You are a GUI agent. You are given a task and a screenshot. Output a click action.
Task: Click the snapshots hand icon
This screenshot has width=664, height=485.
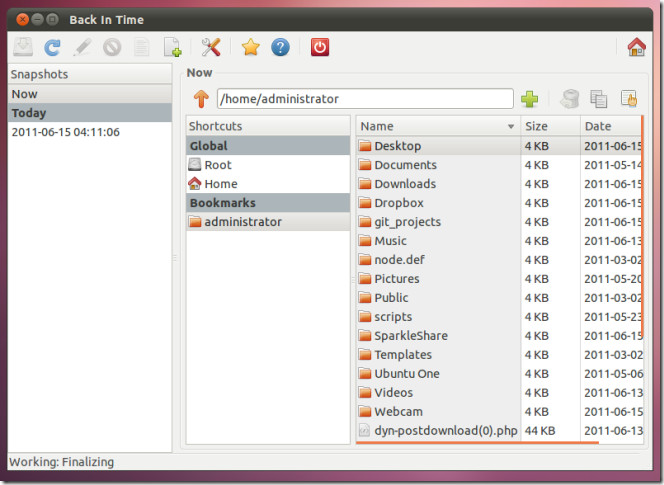tap(629, 99)
